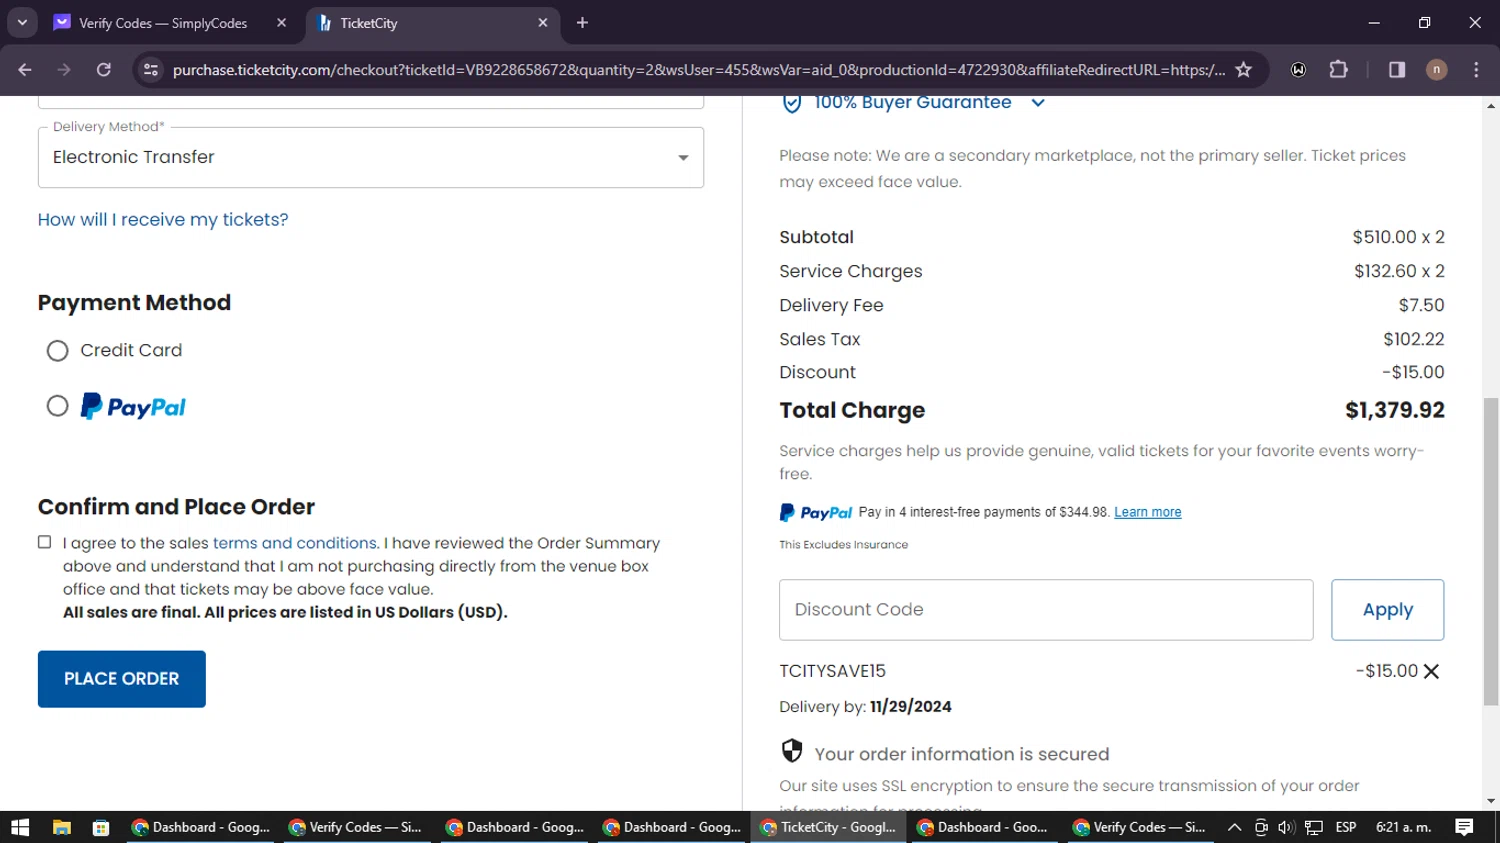
Task: Open the Extensions puzzle icon
Action: [1338, 70]
